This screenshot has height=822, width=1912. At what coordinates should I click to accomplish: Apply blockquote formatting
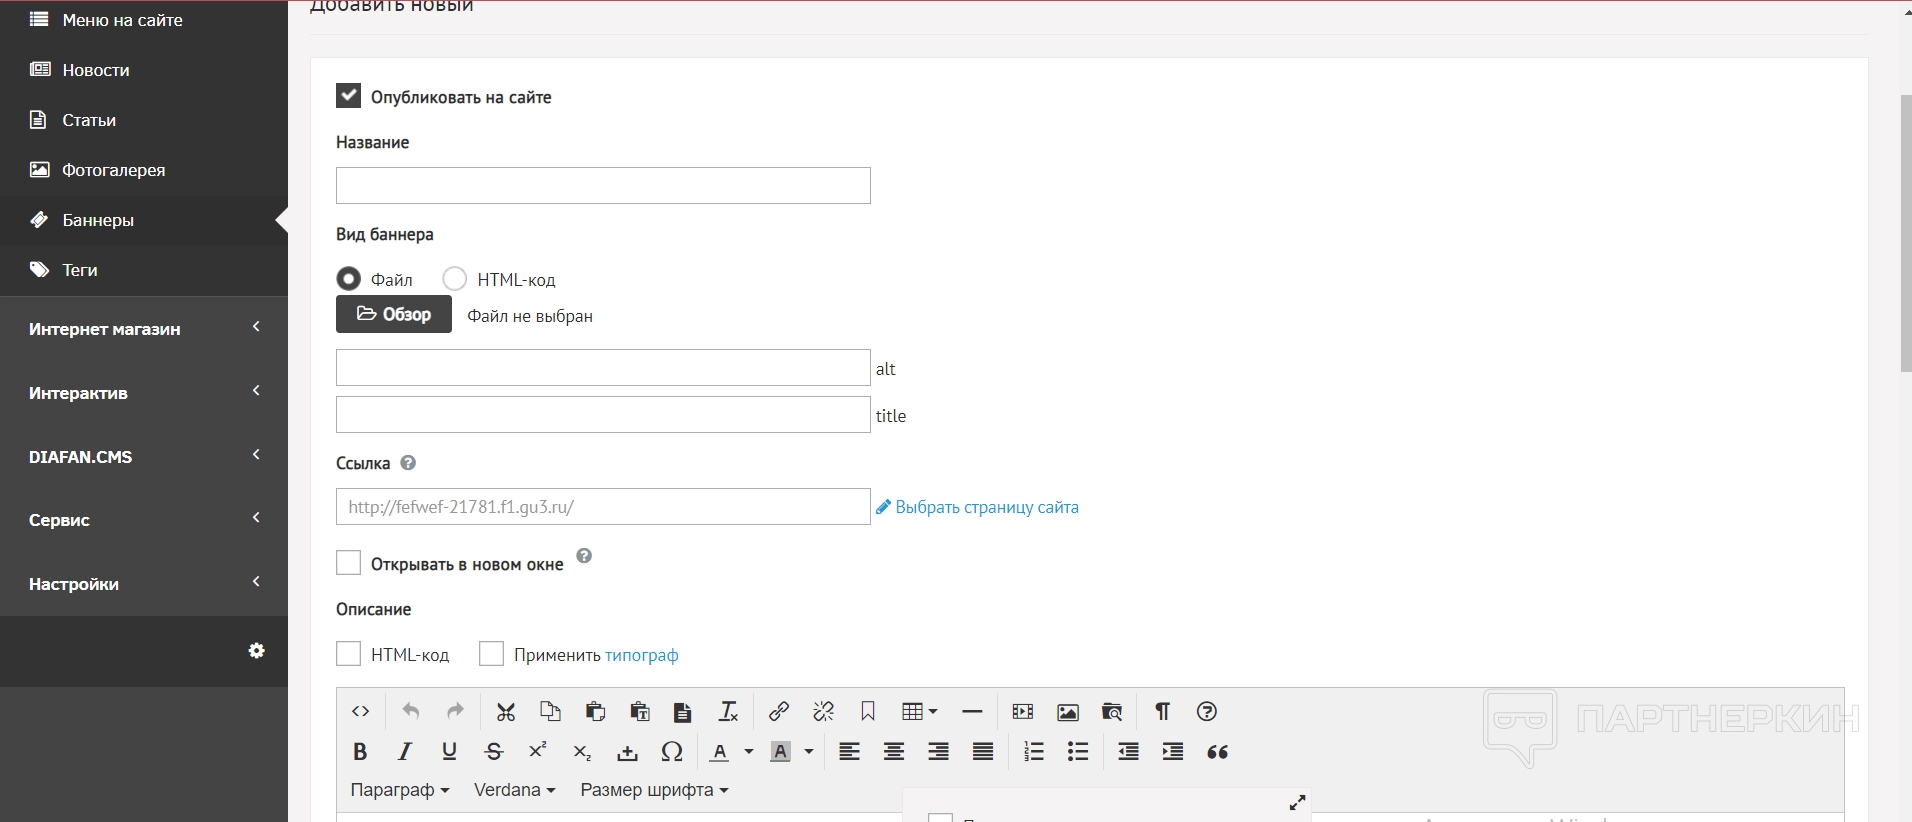coord(1217,752)
